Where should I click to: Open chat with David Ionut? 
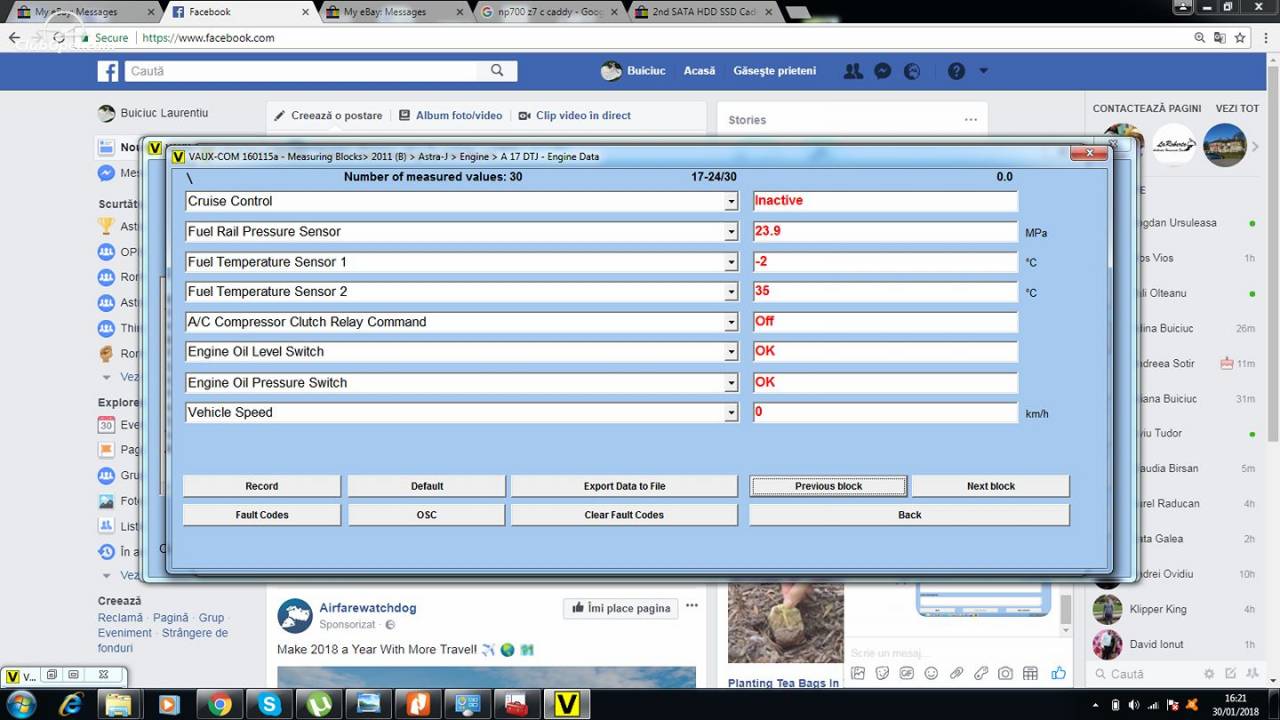1172,644
